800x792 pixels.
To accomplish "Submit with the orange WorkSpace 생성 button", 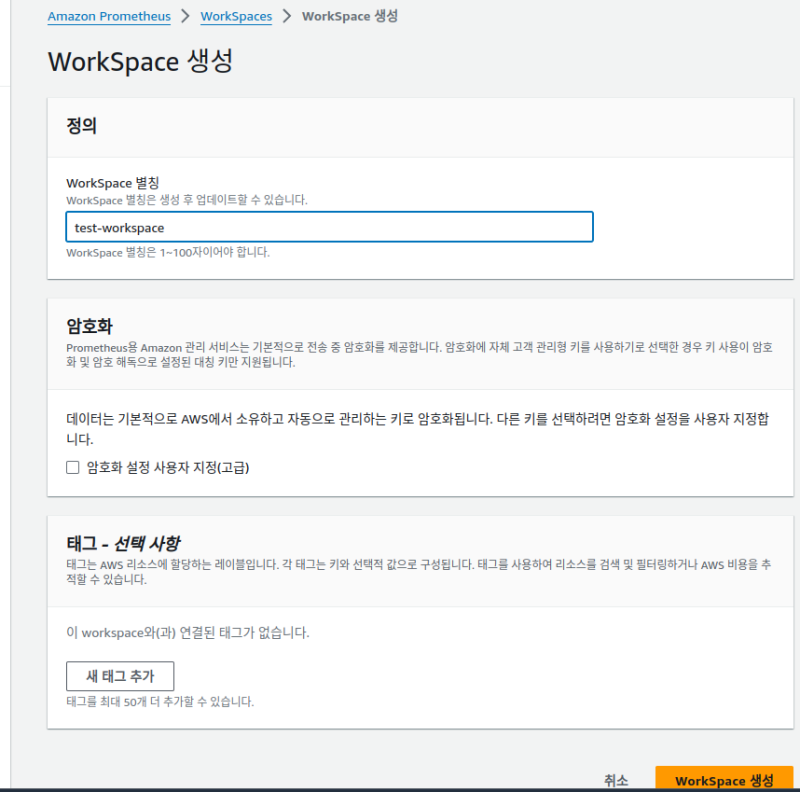I will [x=724, y=780].
